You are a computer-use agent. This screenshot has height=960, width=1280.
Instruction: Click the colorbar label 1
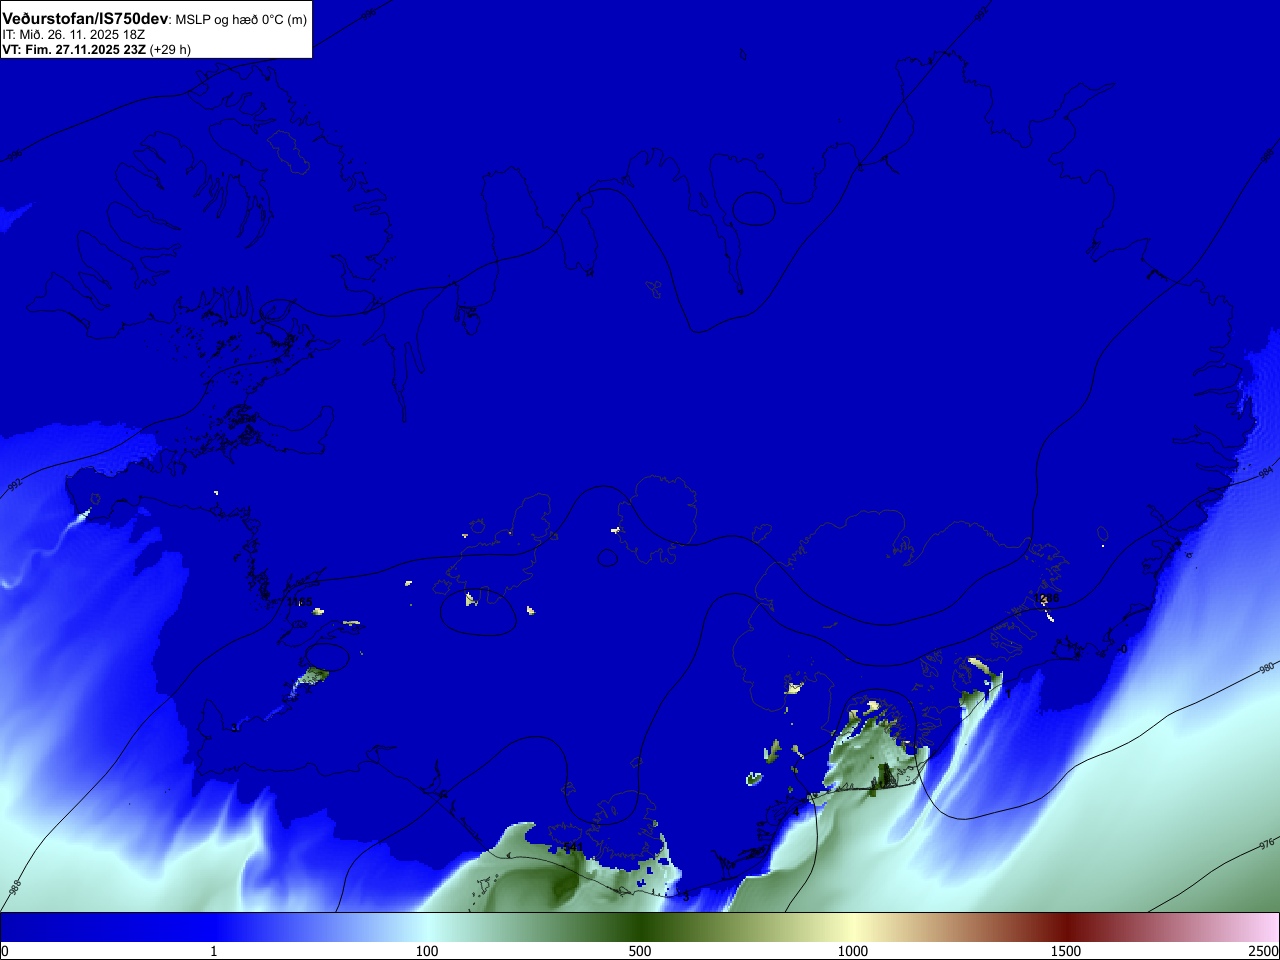tap(213, 951)
